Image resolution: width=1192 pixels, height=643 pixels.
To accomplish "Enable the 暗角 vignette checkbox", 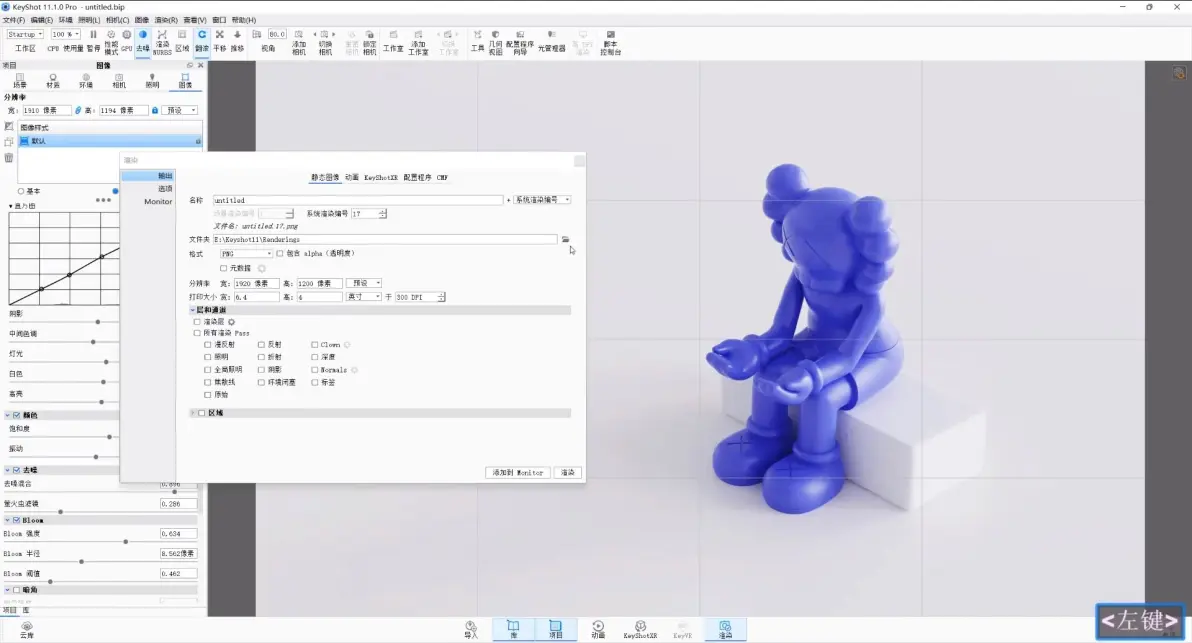I will pos(17,590).
